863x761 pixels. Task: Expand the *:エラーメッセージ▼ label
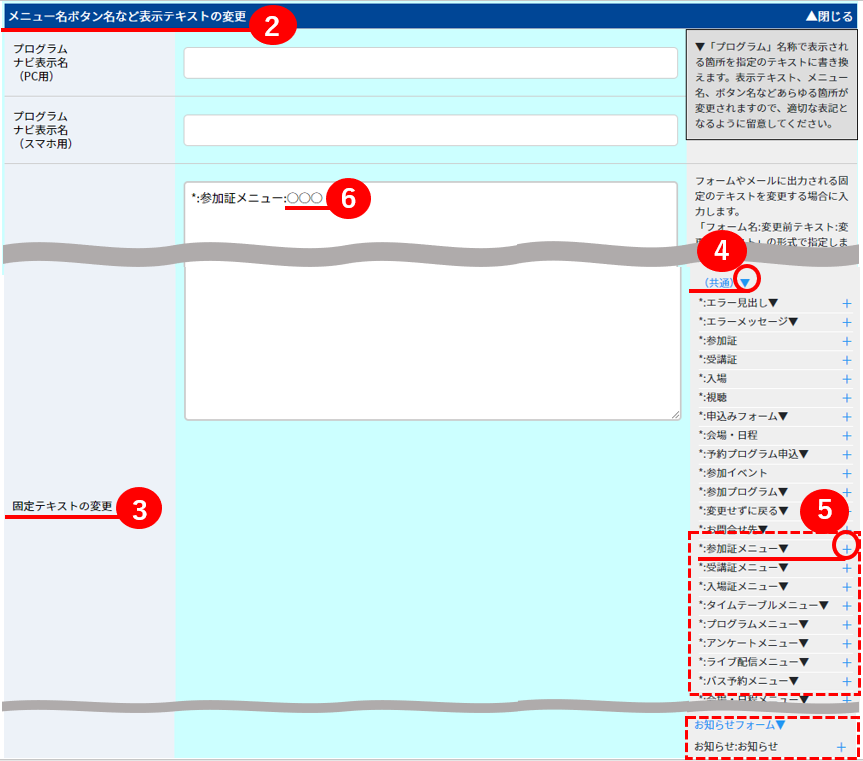point(748,321)
